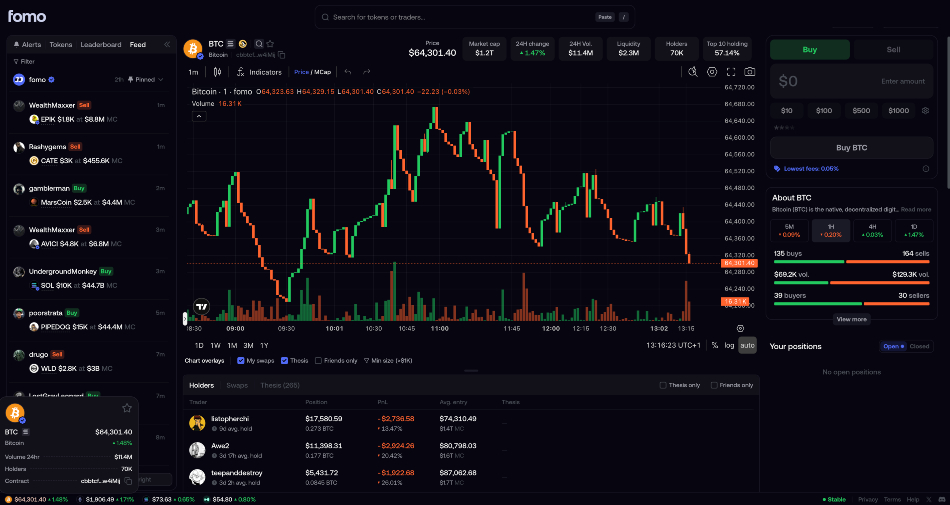Open the Min size filter dropdown
The width and height of the screenshot is (950, 505).
[388, 361]
